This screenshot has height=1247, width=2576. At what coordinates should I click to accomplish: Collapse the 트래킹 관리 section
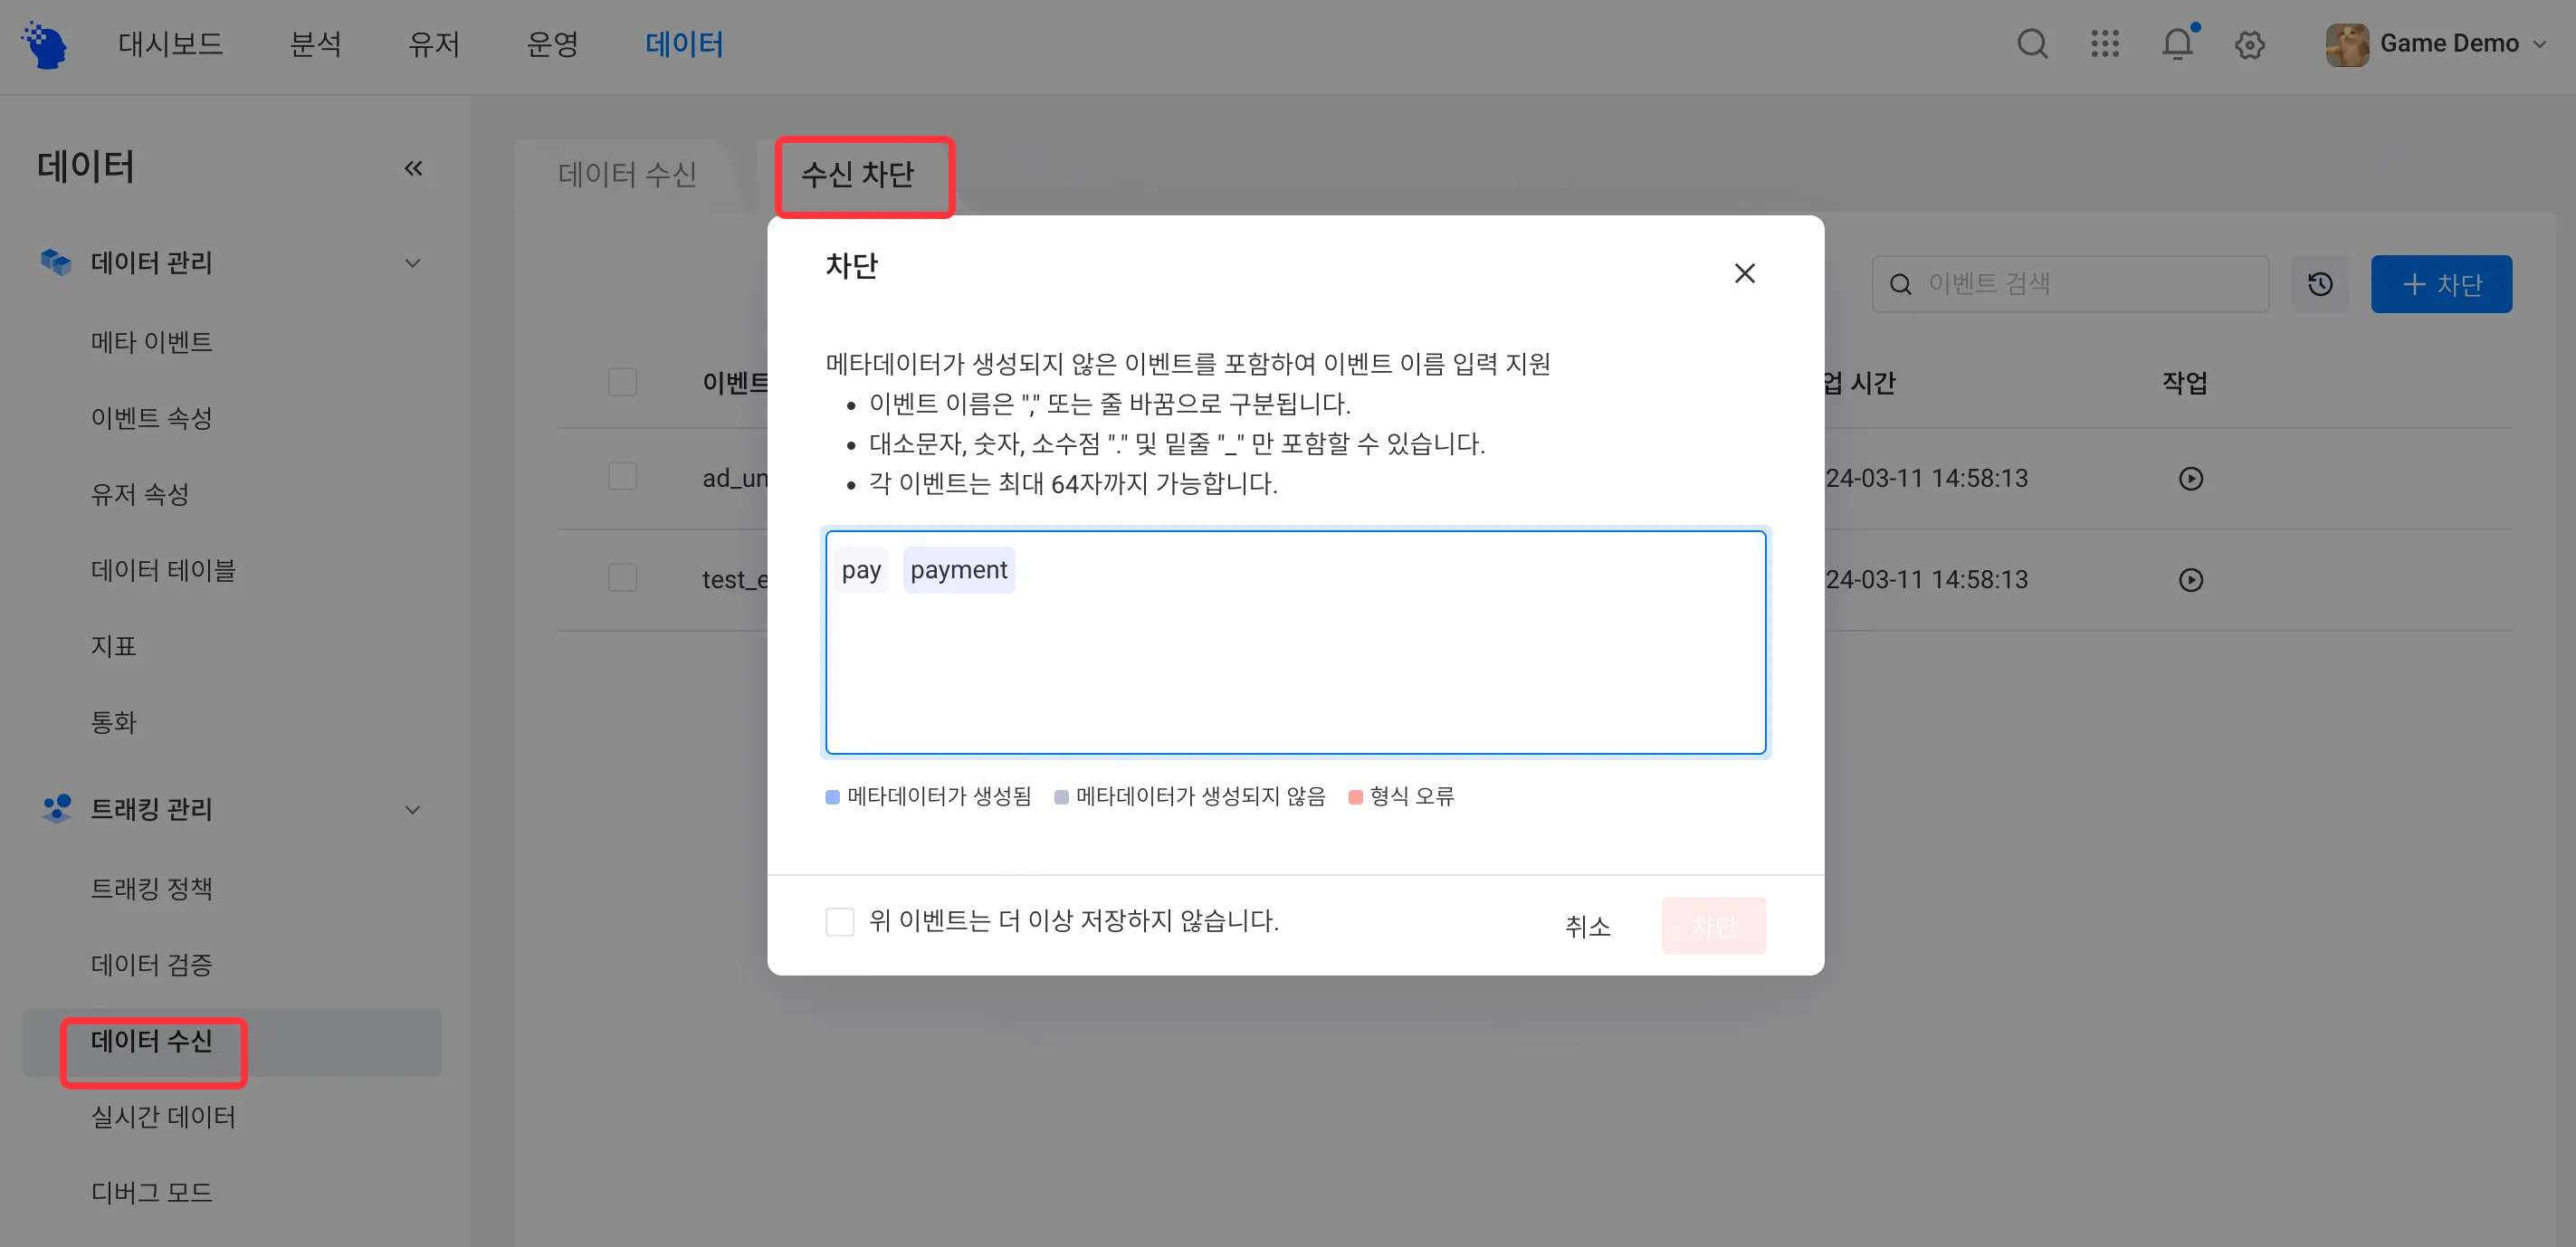(412, 809)
